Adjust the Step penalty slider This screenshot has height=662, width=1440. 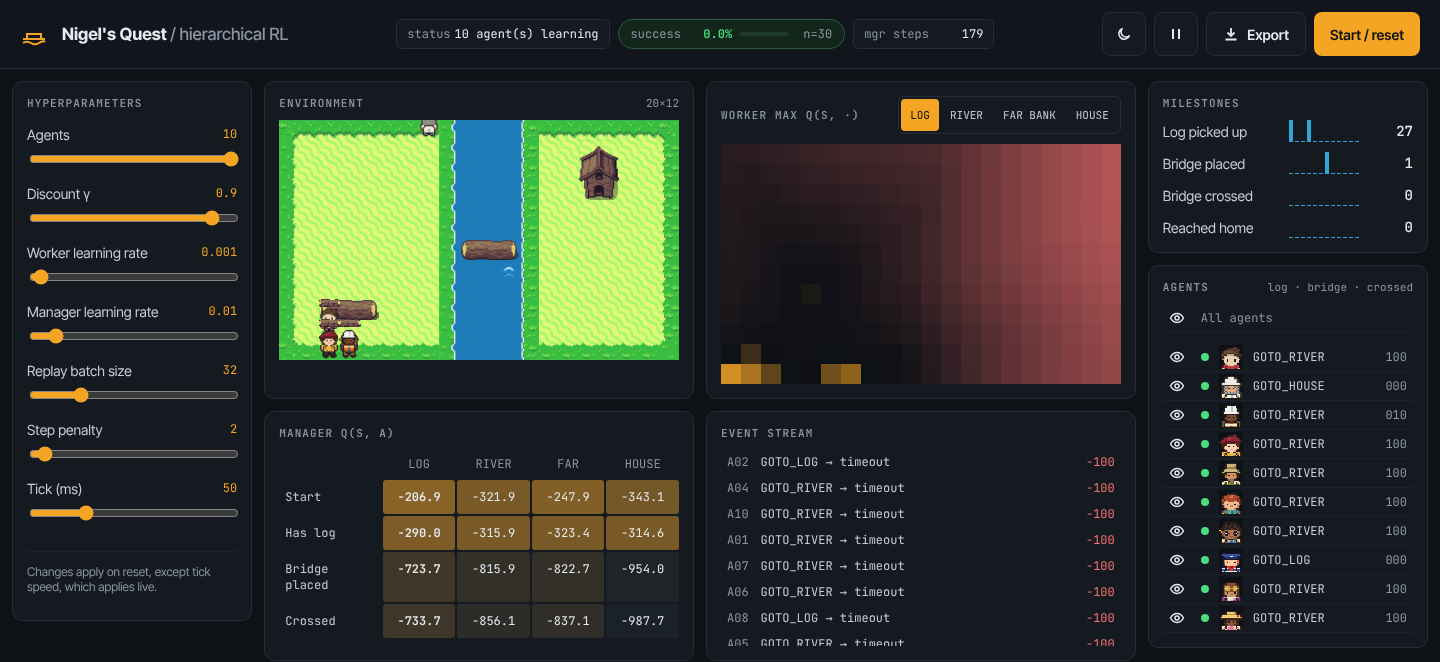(134, 454)
